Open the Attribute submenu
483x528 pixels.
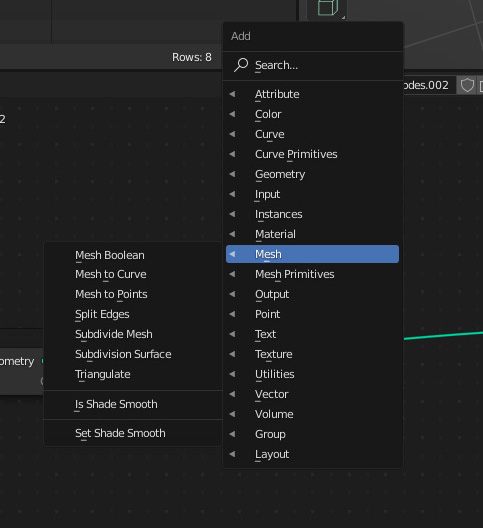click(x=313, y=94)
